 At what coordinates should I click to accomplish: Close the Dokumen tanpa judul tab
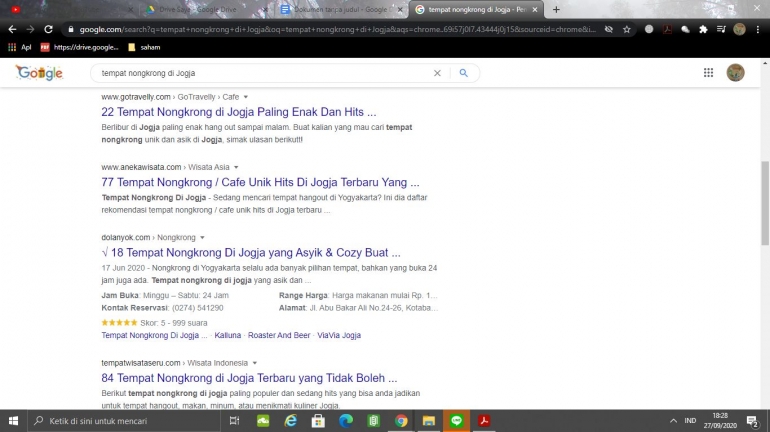click(400, 9)
